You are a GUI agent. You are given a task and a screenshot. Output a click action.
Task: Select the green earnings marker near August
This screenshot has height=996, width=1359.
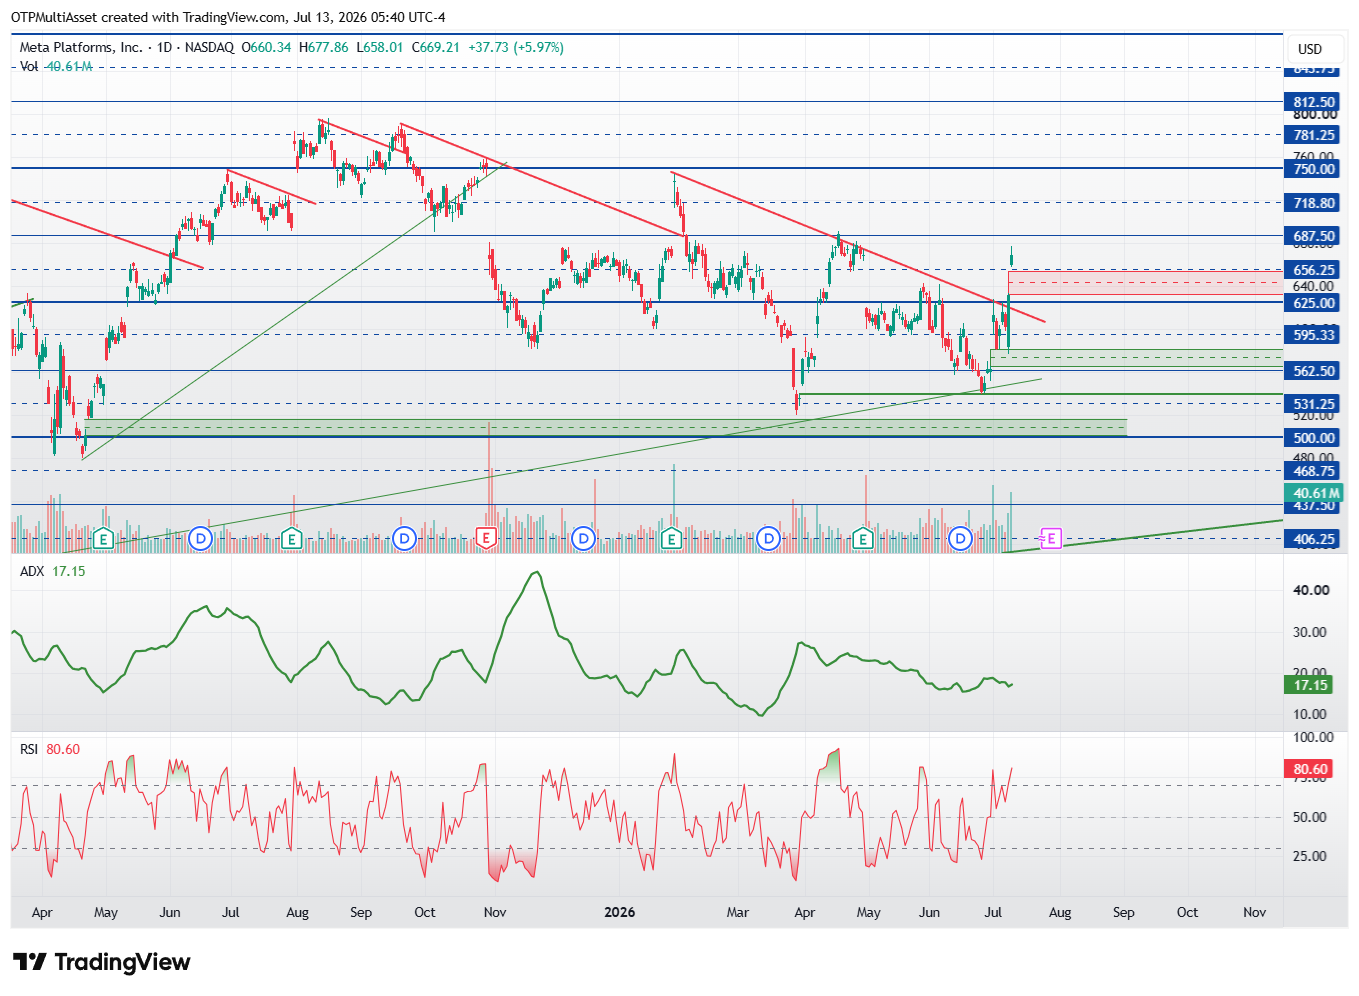[x=291, y=539]
